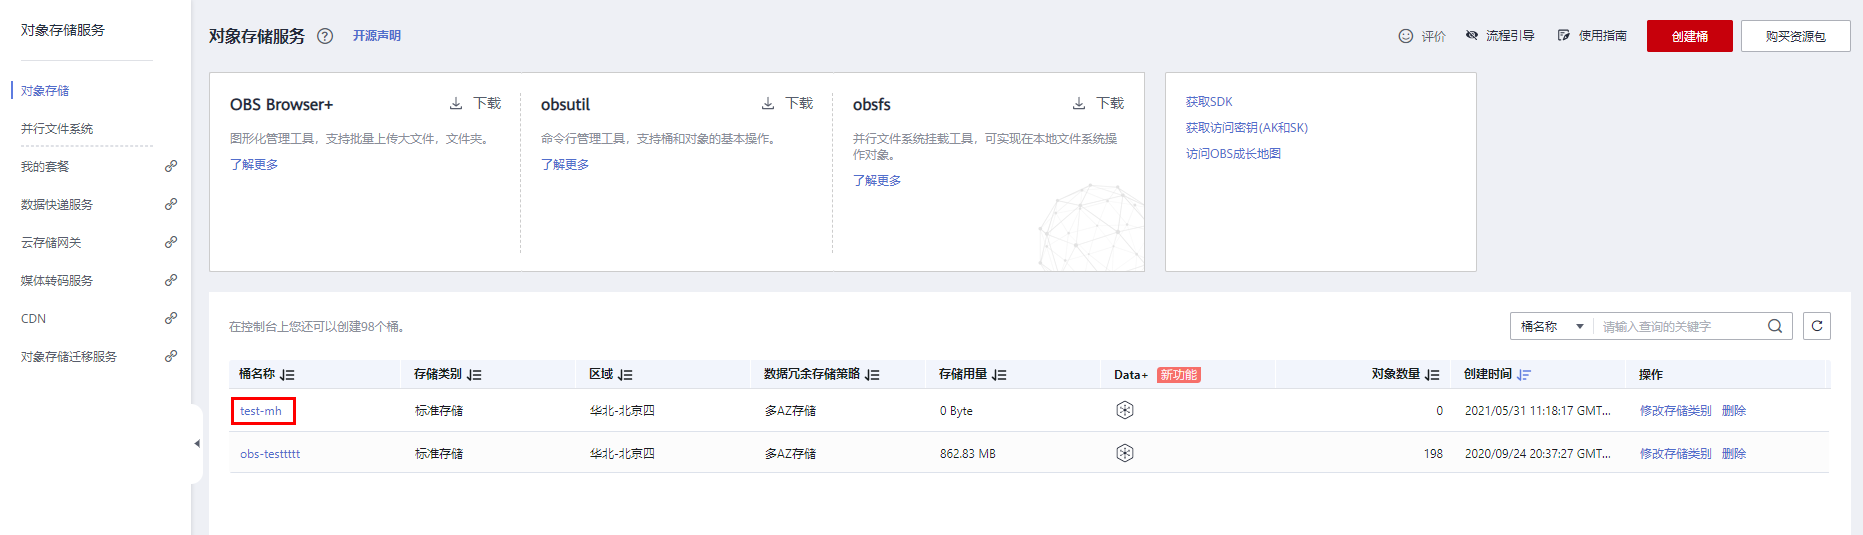Click 购买资源包 button
The image size is (1863, 535).
[x=1795, y=36]
